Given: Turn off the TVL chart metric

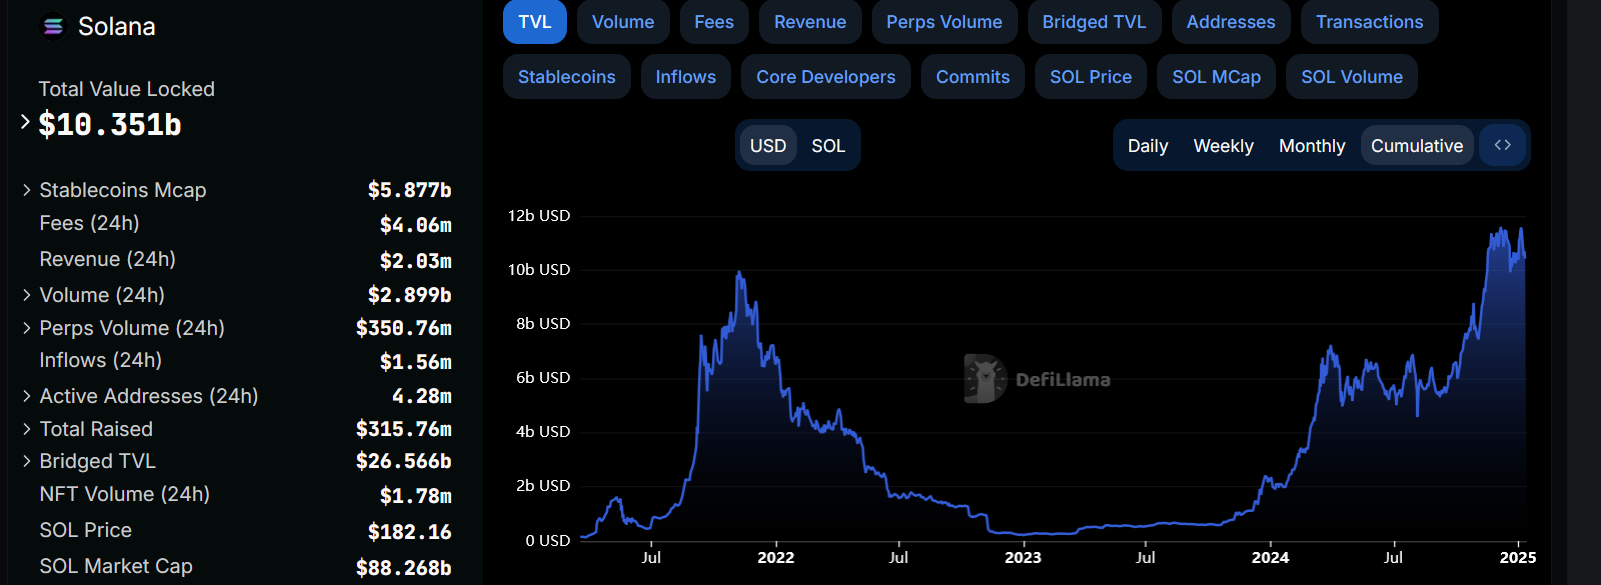Looking at the screenshot, I should tap(535, 22).
